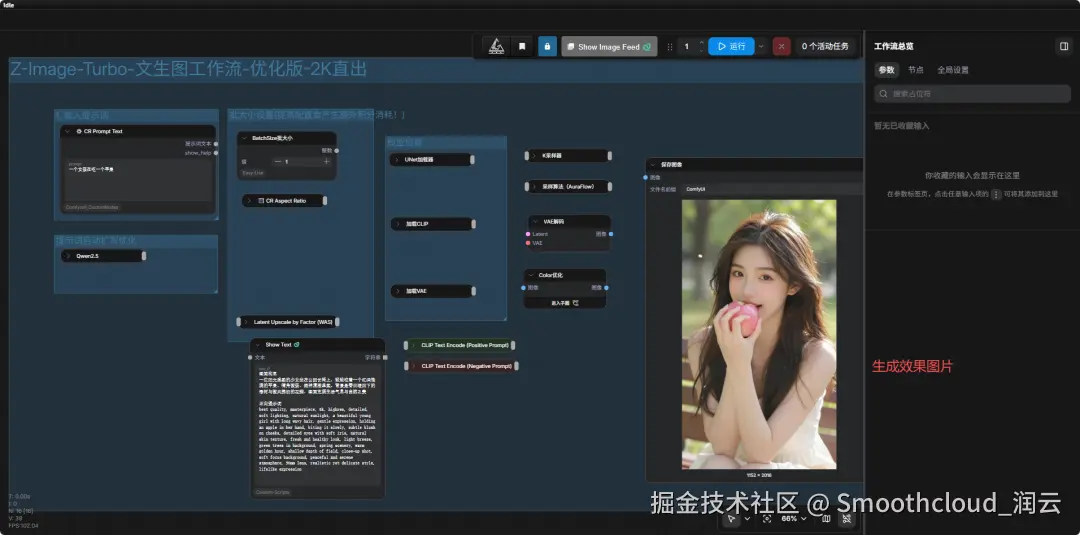Toggle the minimap icon in bottom toolbar
The height and width of the screenshot is (535, 1080).
pos(827,518)
